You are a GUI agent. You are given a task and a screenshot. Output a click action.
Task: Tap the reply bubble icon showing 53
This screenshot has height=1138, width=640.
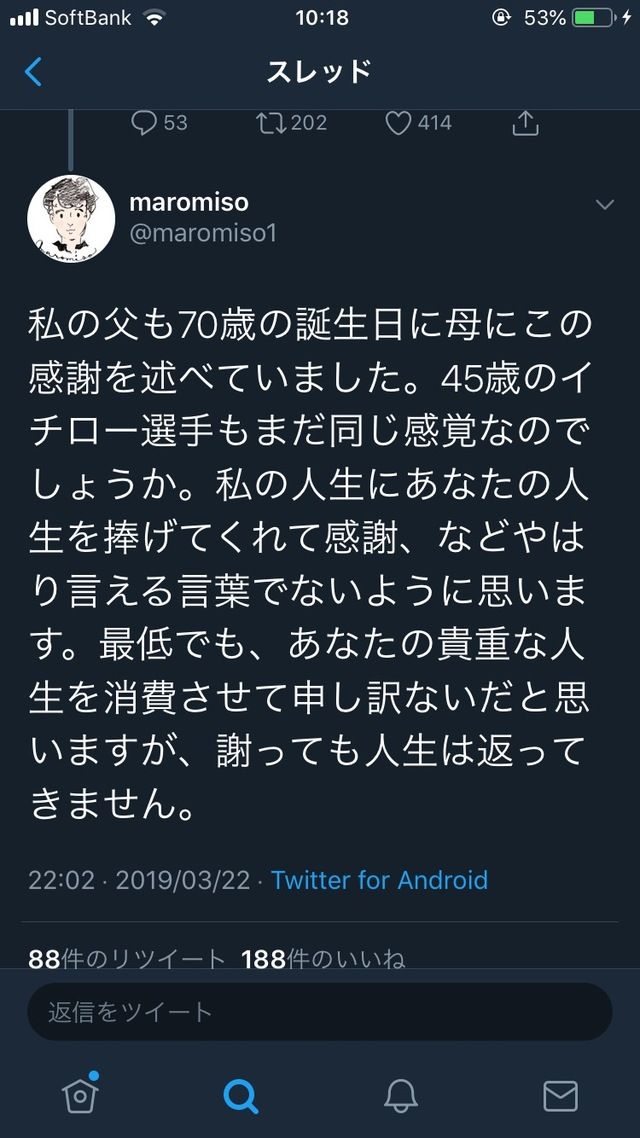click(144, 123)
